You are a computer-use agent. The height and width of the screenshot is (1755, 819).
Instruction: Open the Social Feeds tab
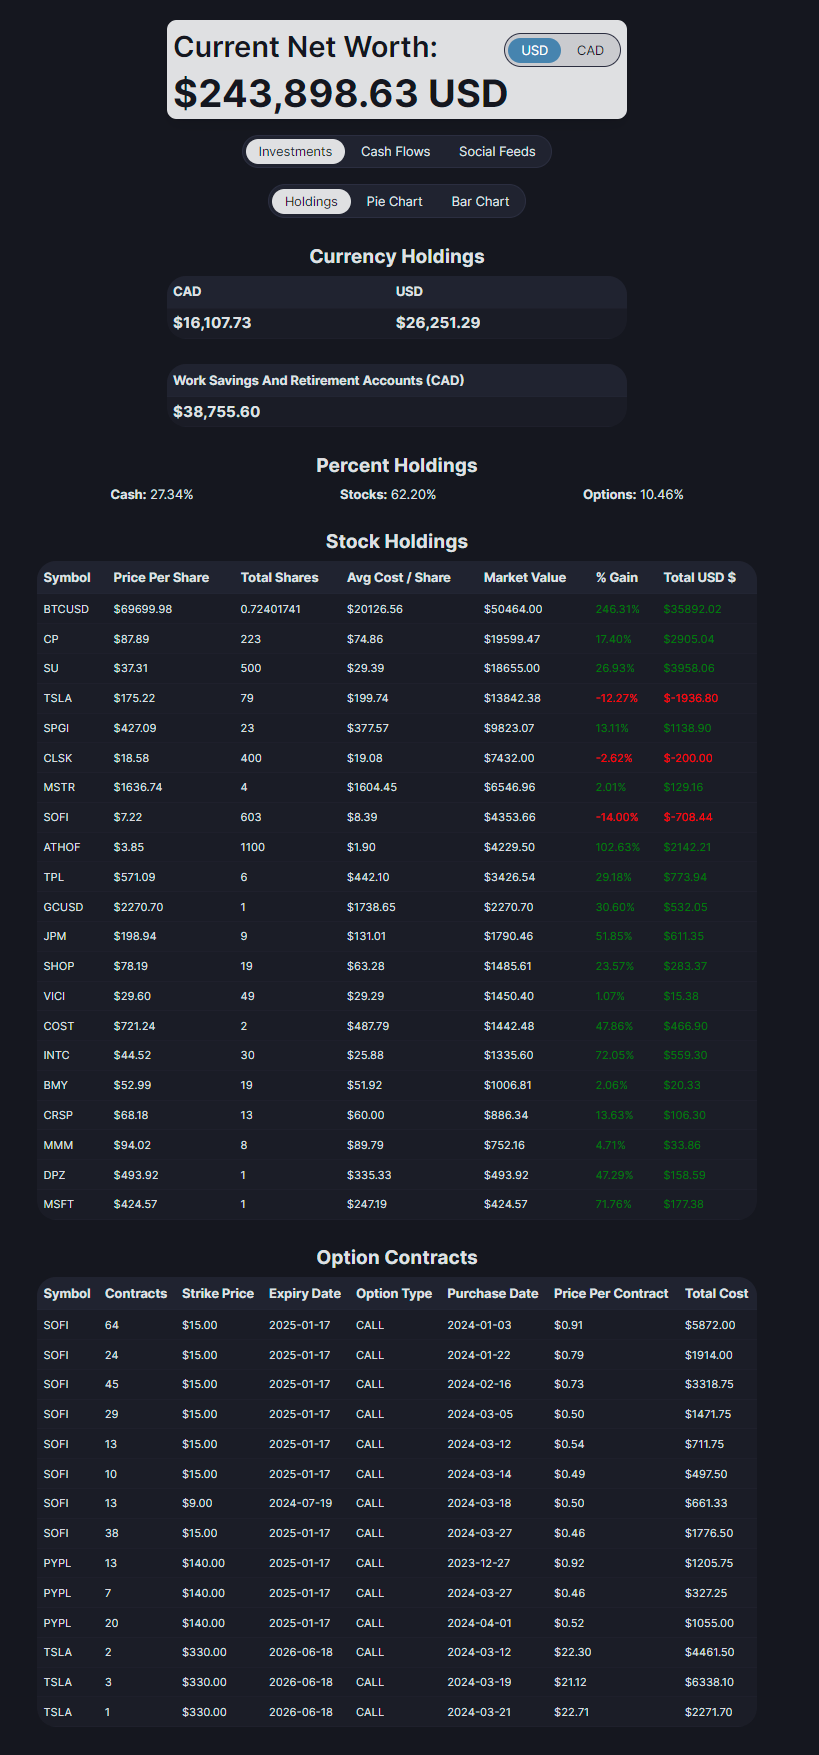pyautogui.click(x=497, y=151)
